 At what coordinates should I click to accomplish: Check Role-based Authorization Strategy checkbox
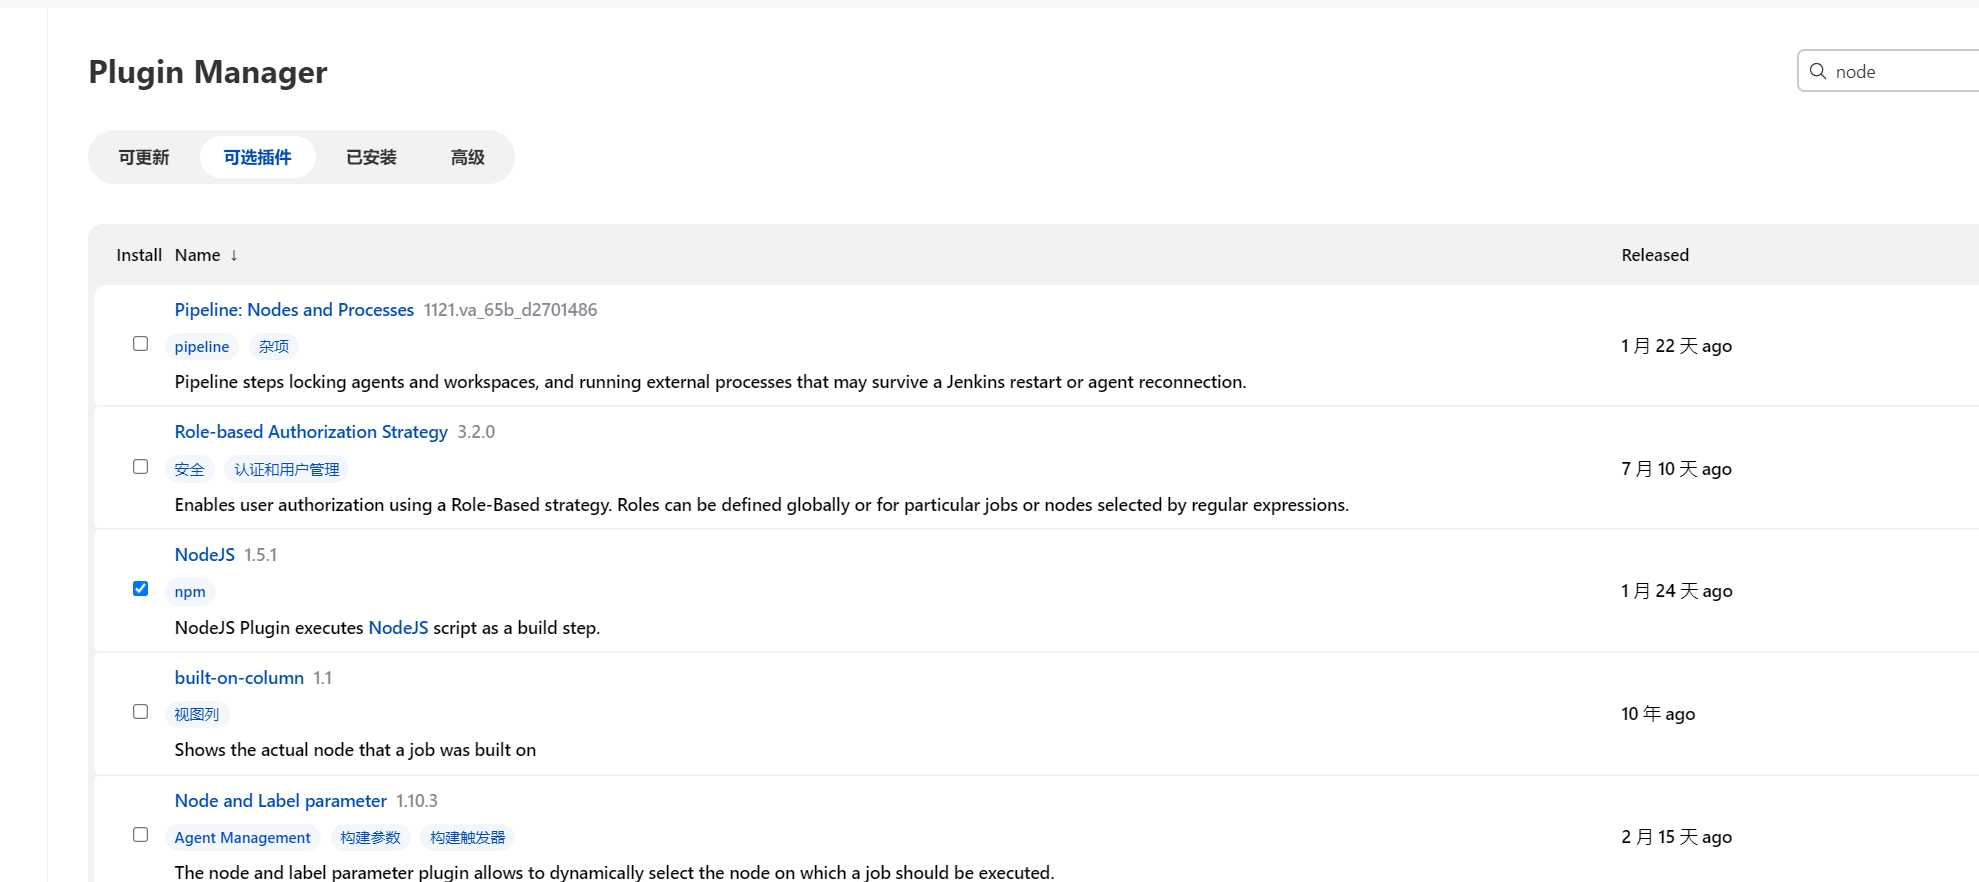141,467
